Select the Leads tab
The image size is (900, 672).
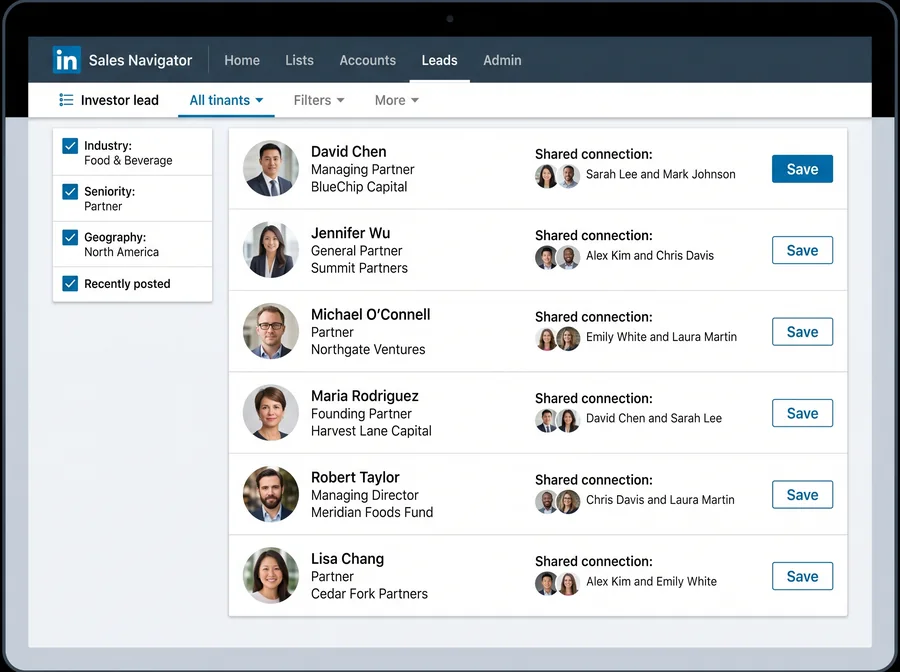(x=439, y=60)
